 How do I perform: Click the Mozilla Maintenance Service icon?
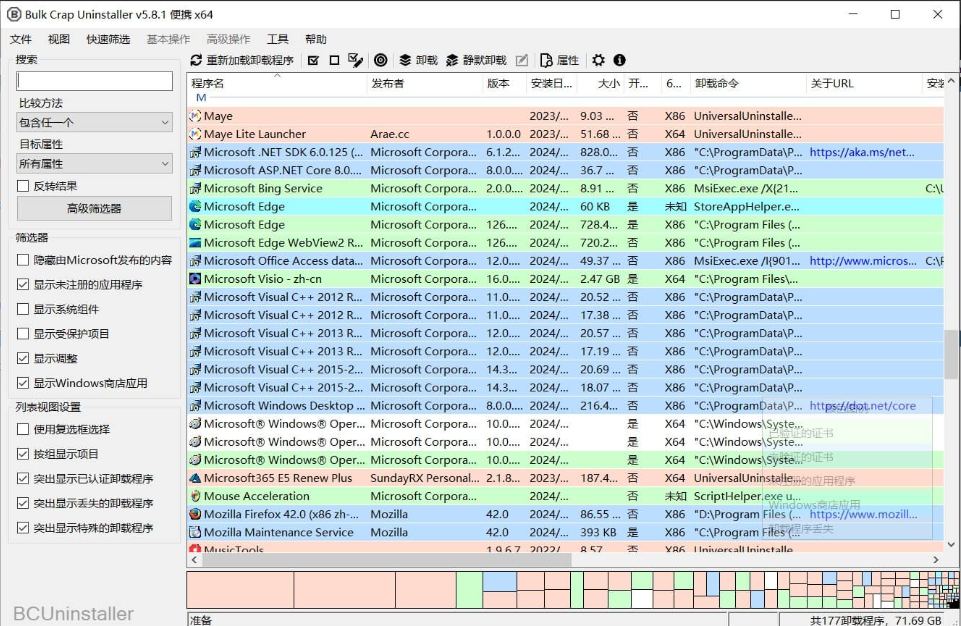click(x=195, y=532)
